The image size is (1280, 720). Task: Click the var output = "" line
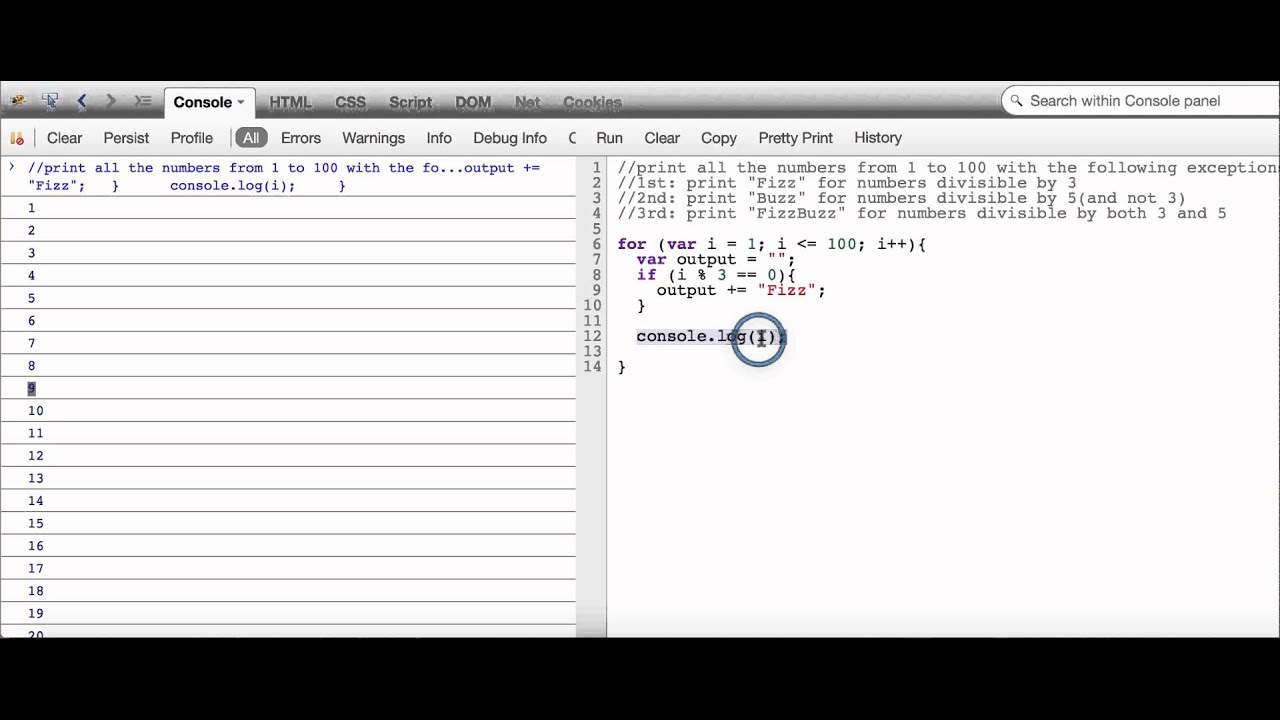(716, 259)
